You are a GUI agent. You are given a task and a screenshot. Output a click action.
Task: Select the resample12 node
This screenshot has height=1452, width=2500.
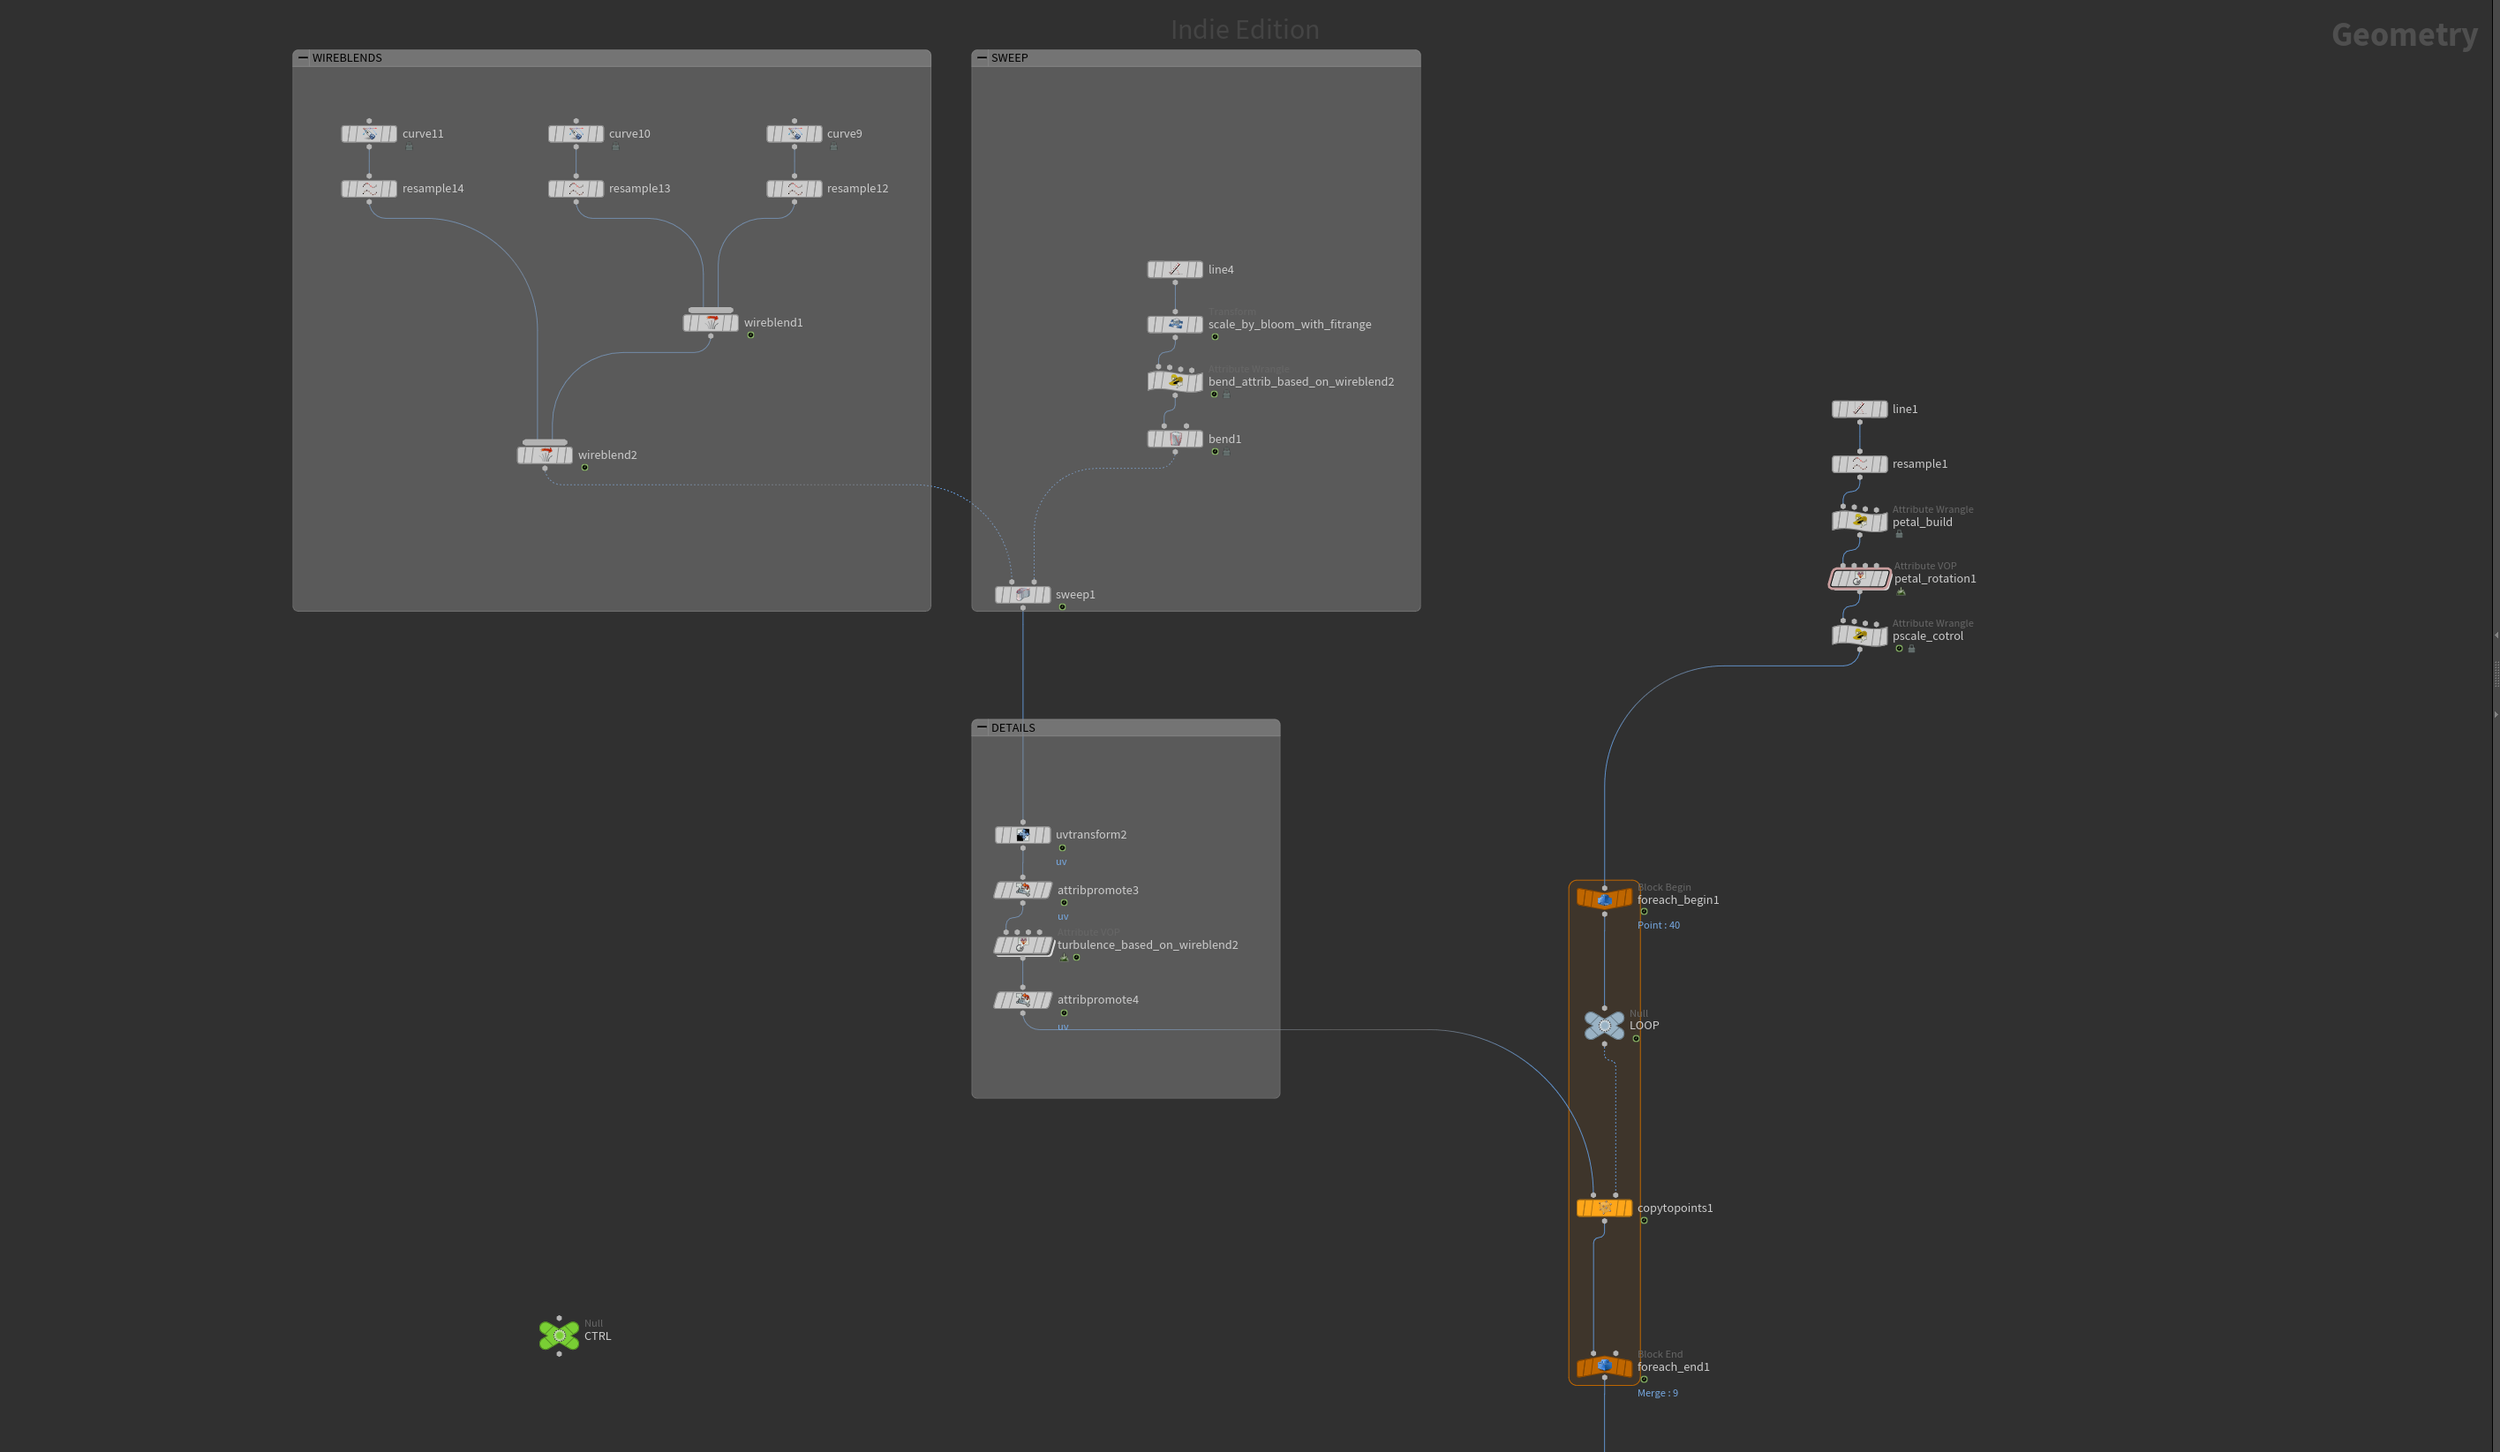[794, 189]
